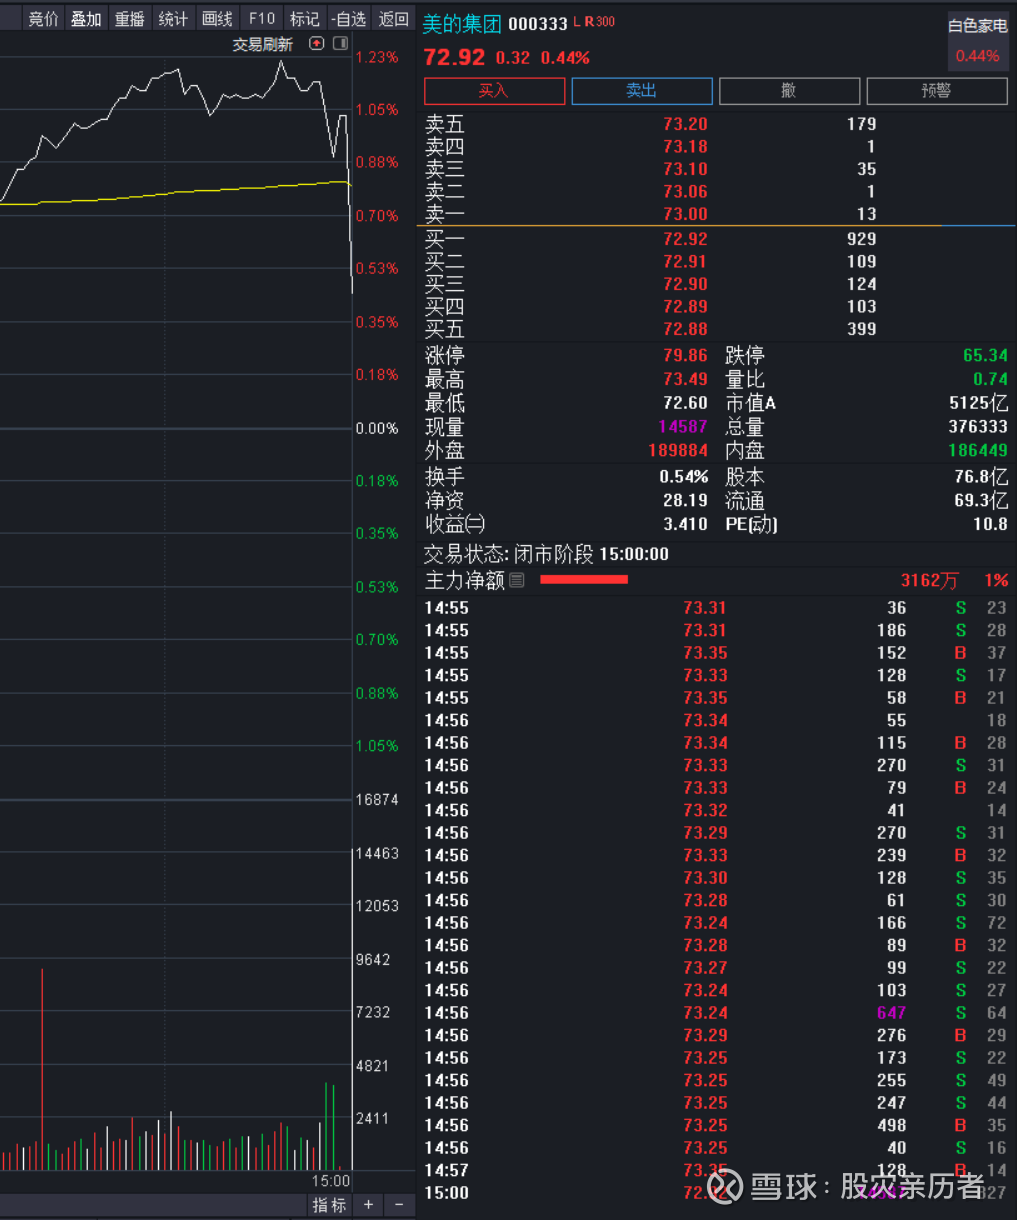Click the panel layout icon beside the refresh arrow

click(x=338, y=42)
